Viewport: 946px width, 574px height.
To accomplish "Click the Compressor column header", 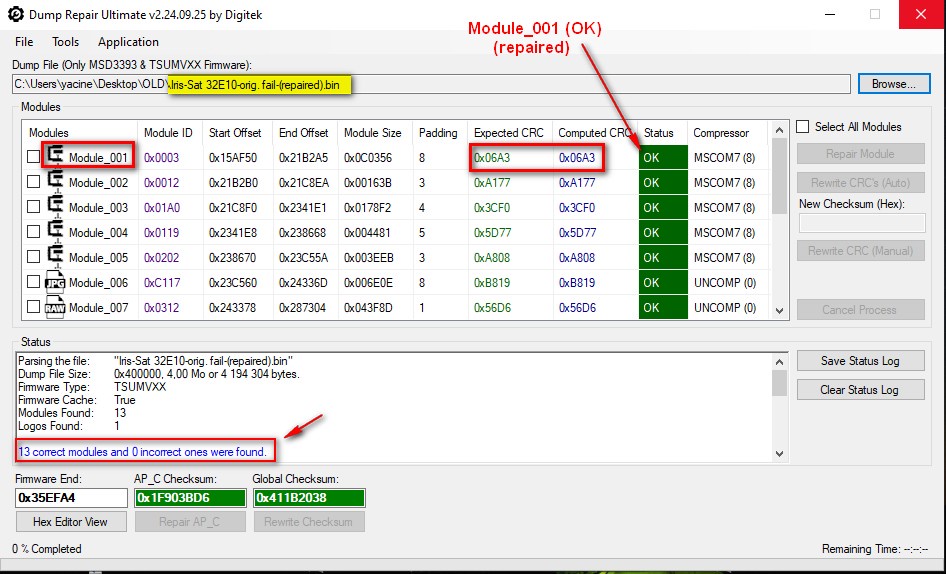I will pos(728,133).
